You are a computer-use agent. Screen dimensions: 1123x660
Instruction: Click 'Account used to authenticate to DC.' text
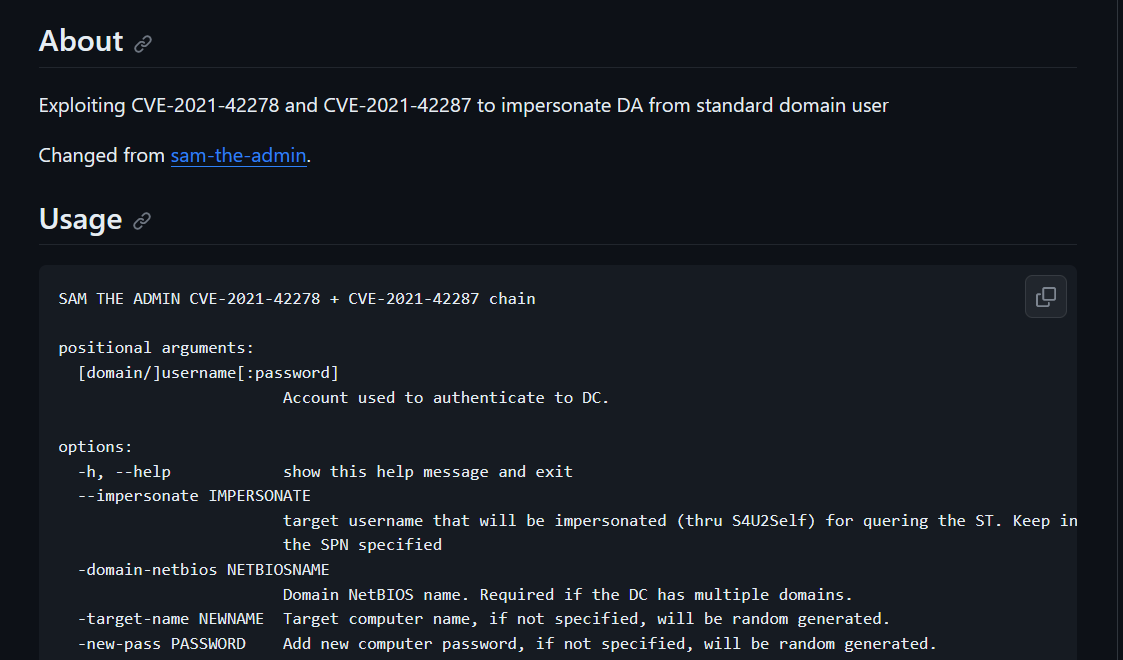445,398
